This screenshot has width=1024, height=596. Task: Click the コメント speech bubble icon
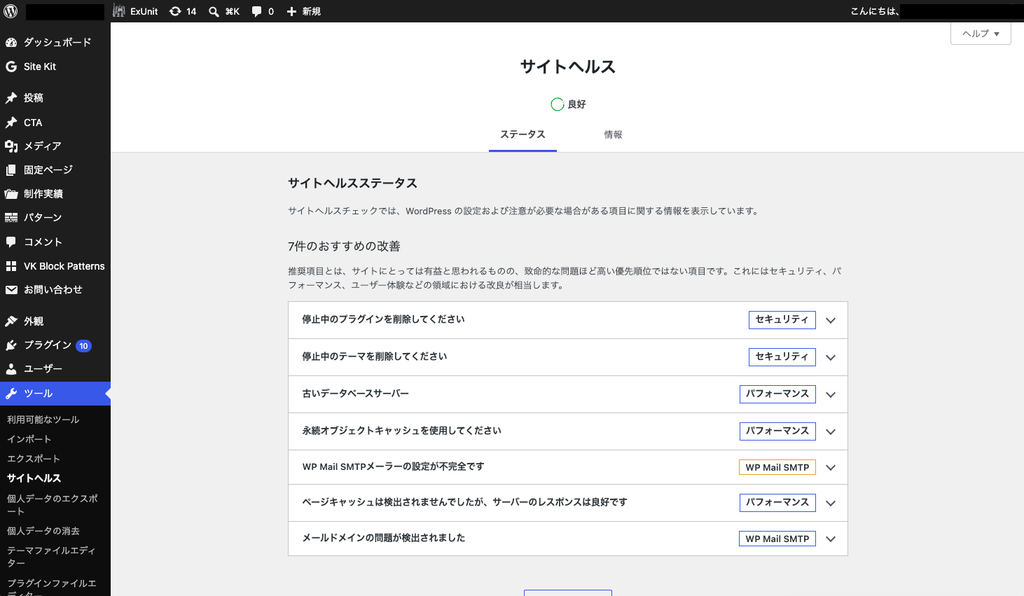tap(11, 242)
